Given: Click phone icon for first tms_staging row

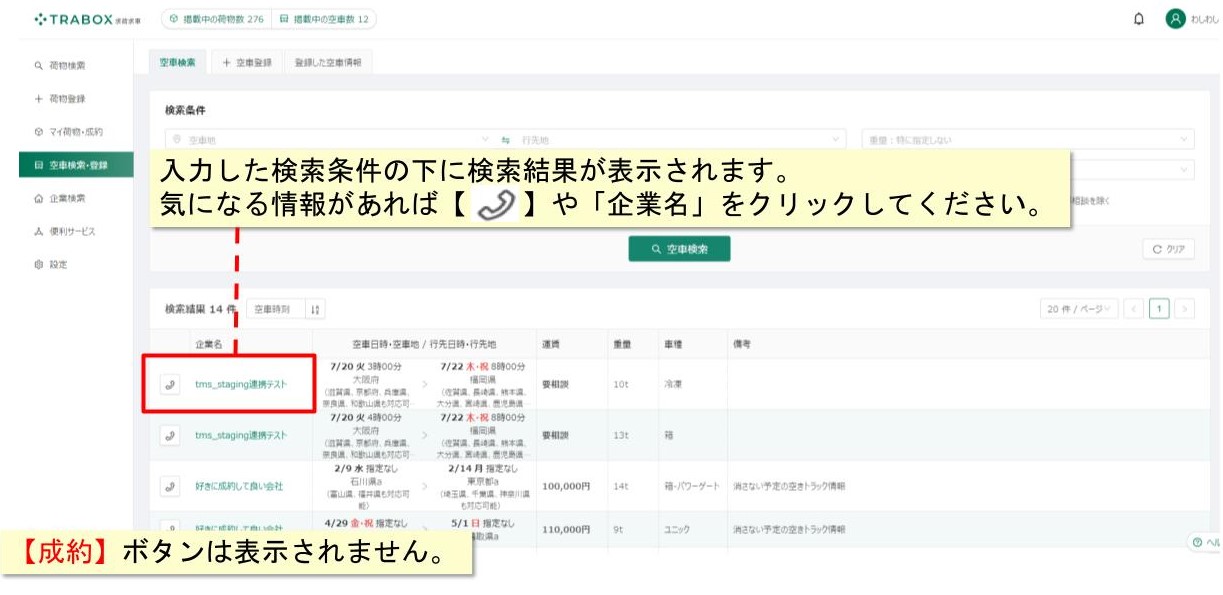Looking at the screenshot, I should coord(170,381).
